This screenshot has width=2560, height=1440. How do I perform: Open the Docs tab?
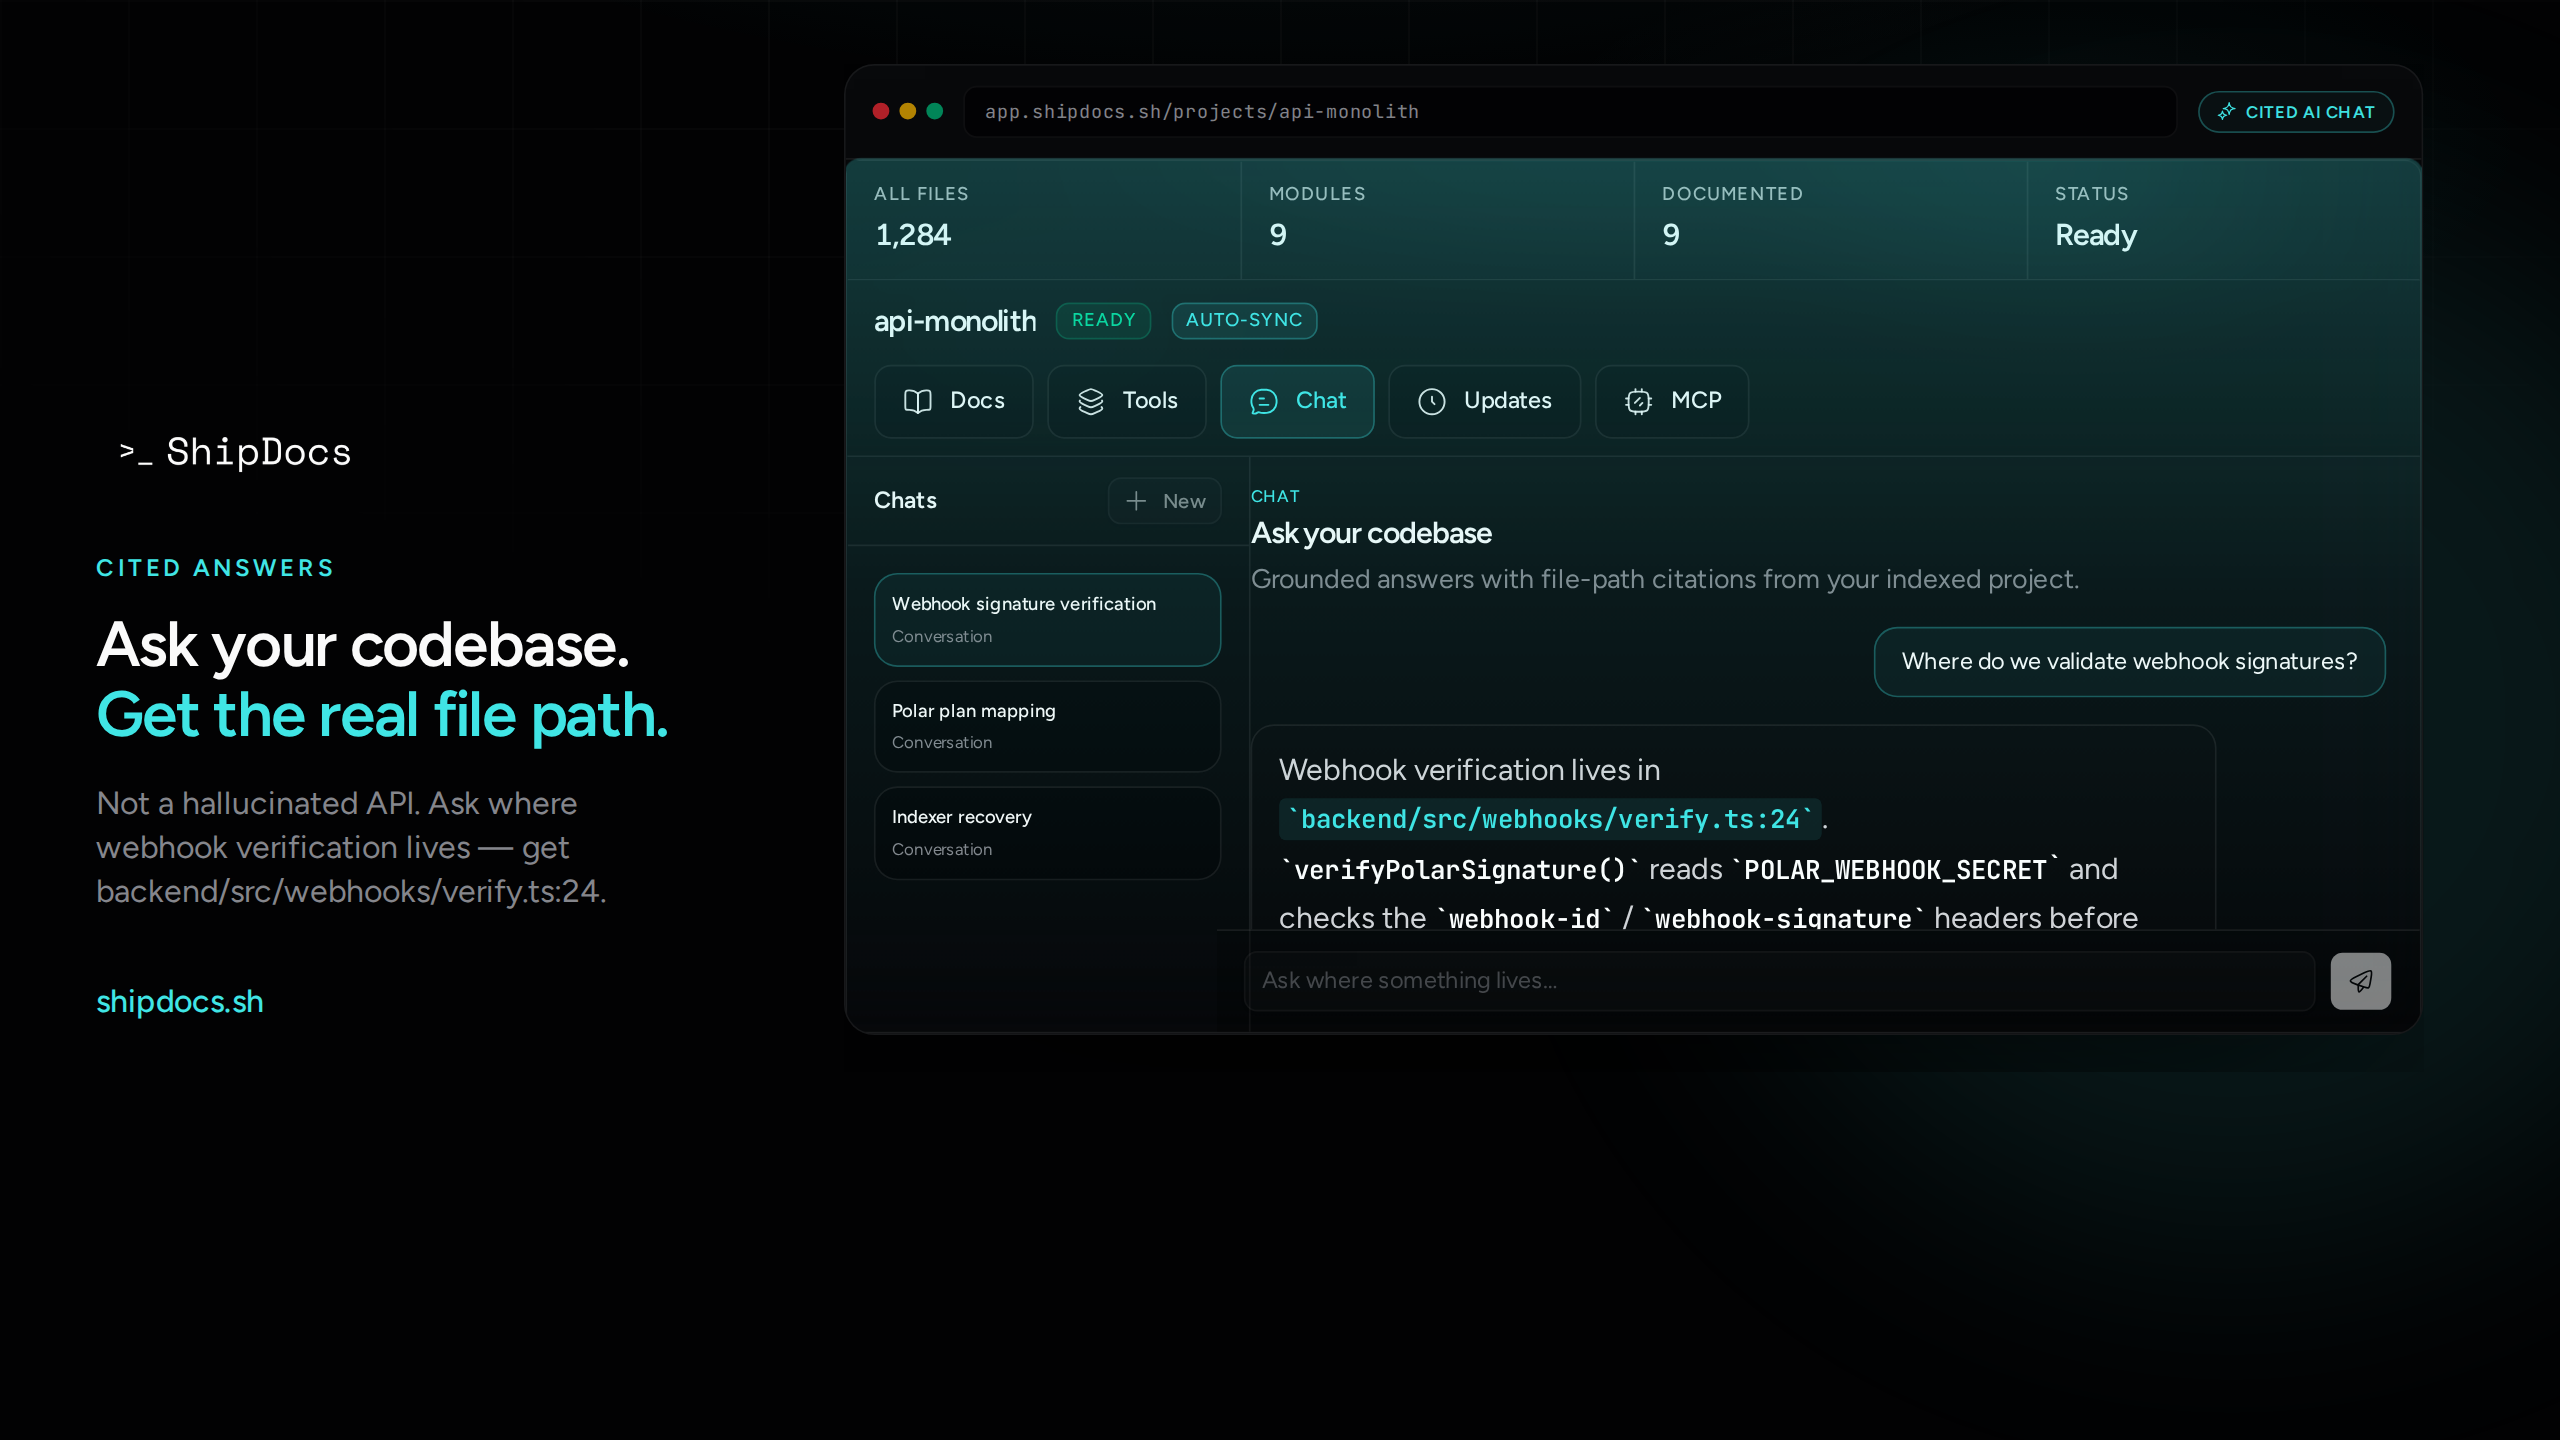[953, 401]
